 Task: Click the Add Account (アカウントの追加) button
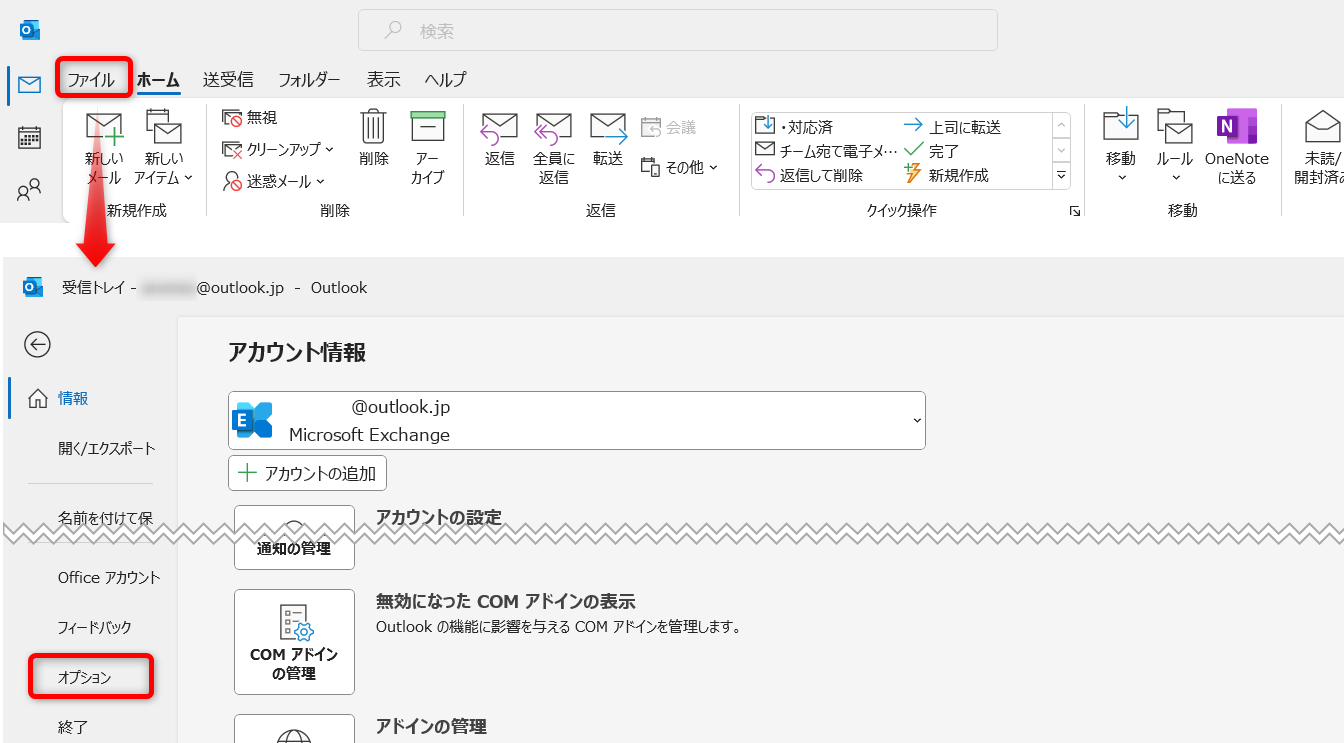[x=307, y=473]
